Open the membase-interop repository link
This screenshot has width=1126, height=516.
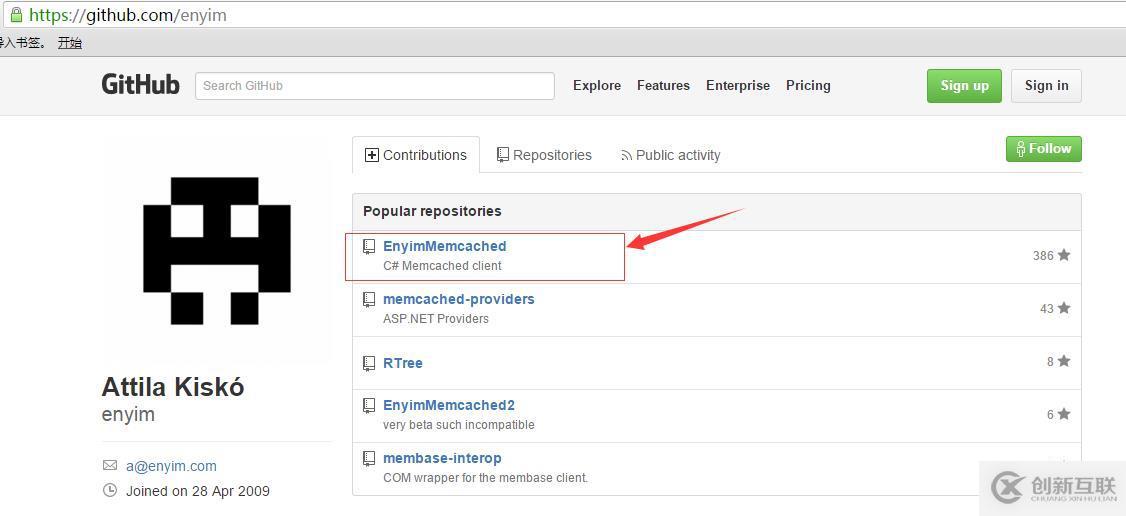click(x=442, y=458)
